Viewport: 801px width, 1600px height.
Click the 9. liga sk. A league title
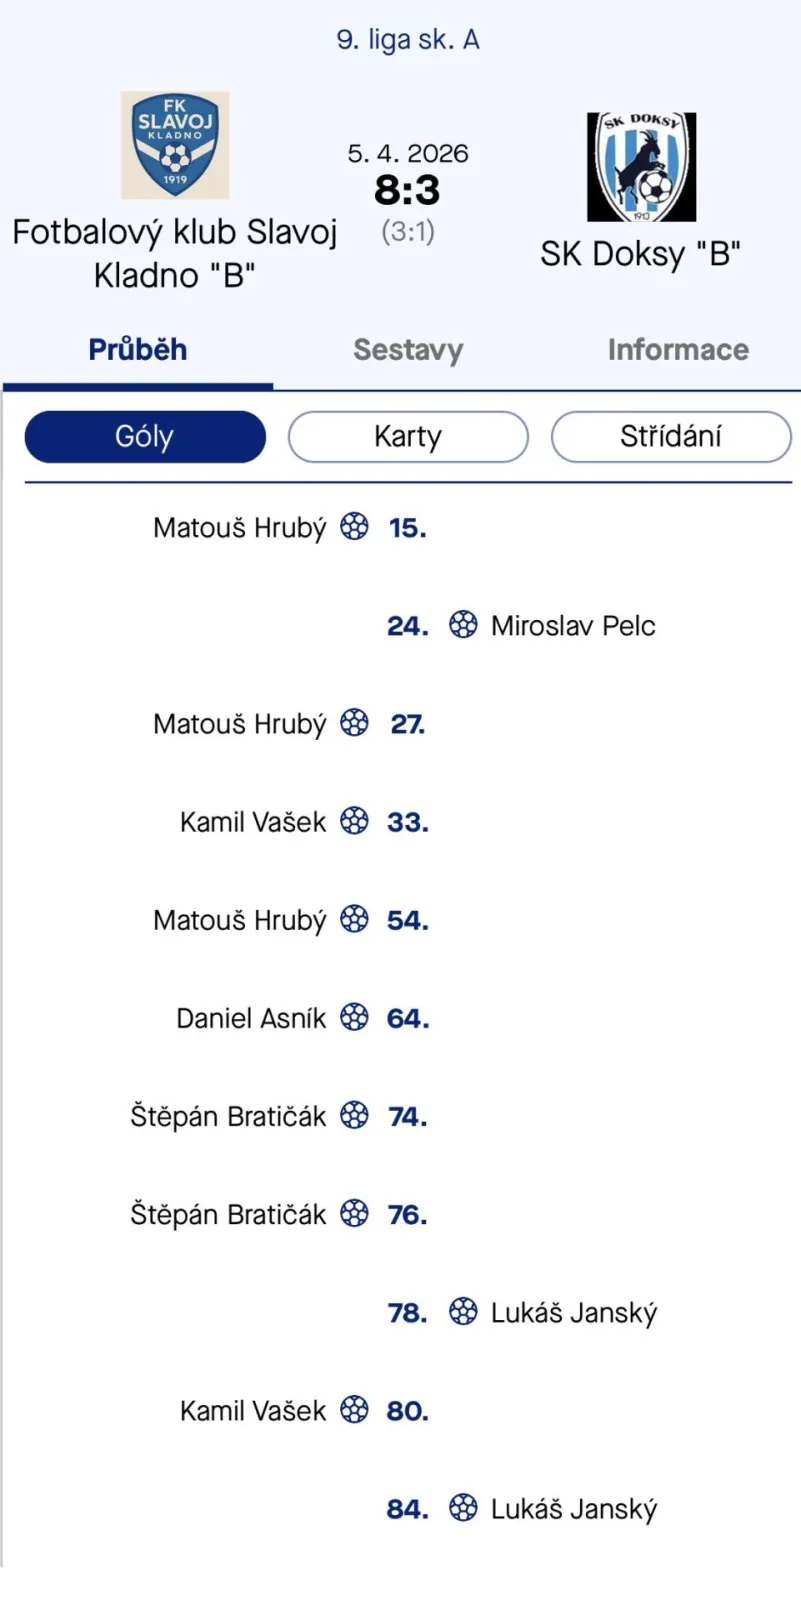point(408,40)
